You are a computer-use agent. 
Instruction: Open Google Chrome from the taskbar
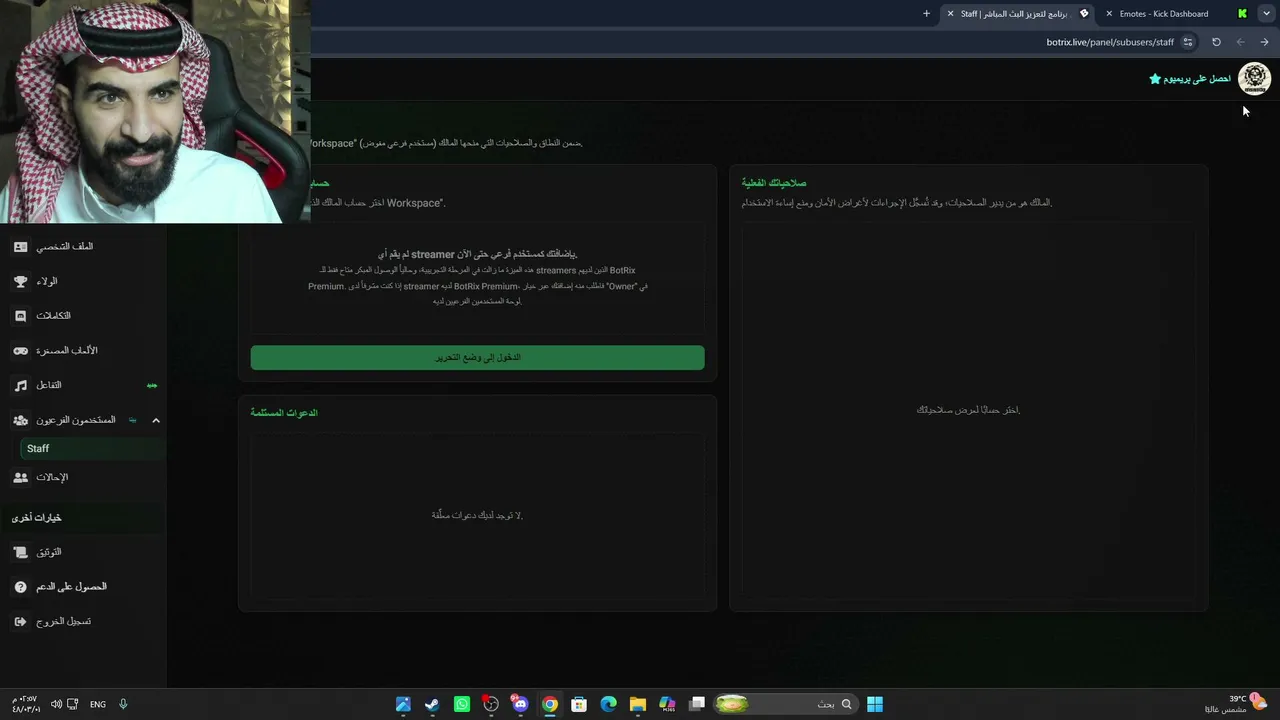[550, 704]
